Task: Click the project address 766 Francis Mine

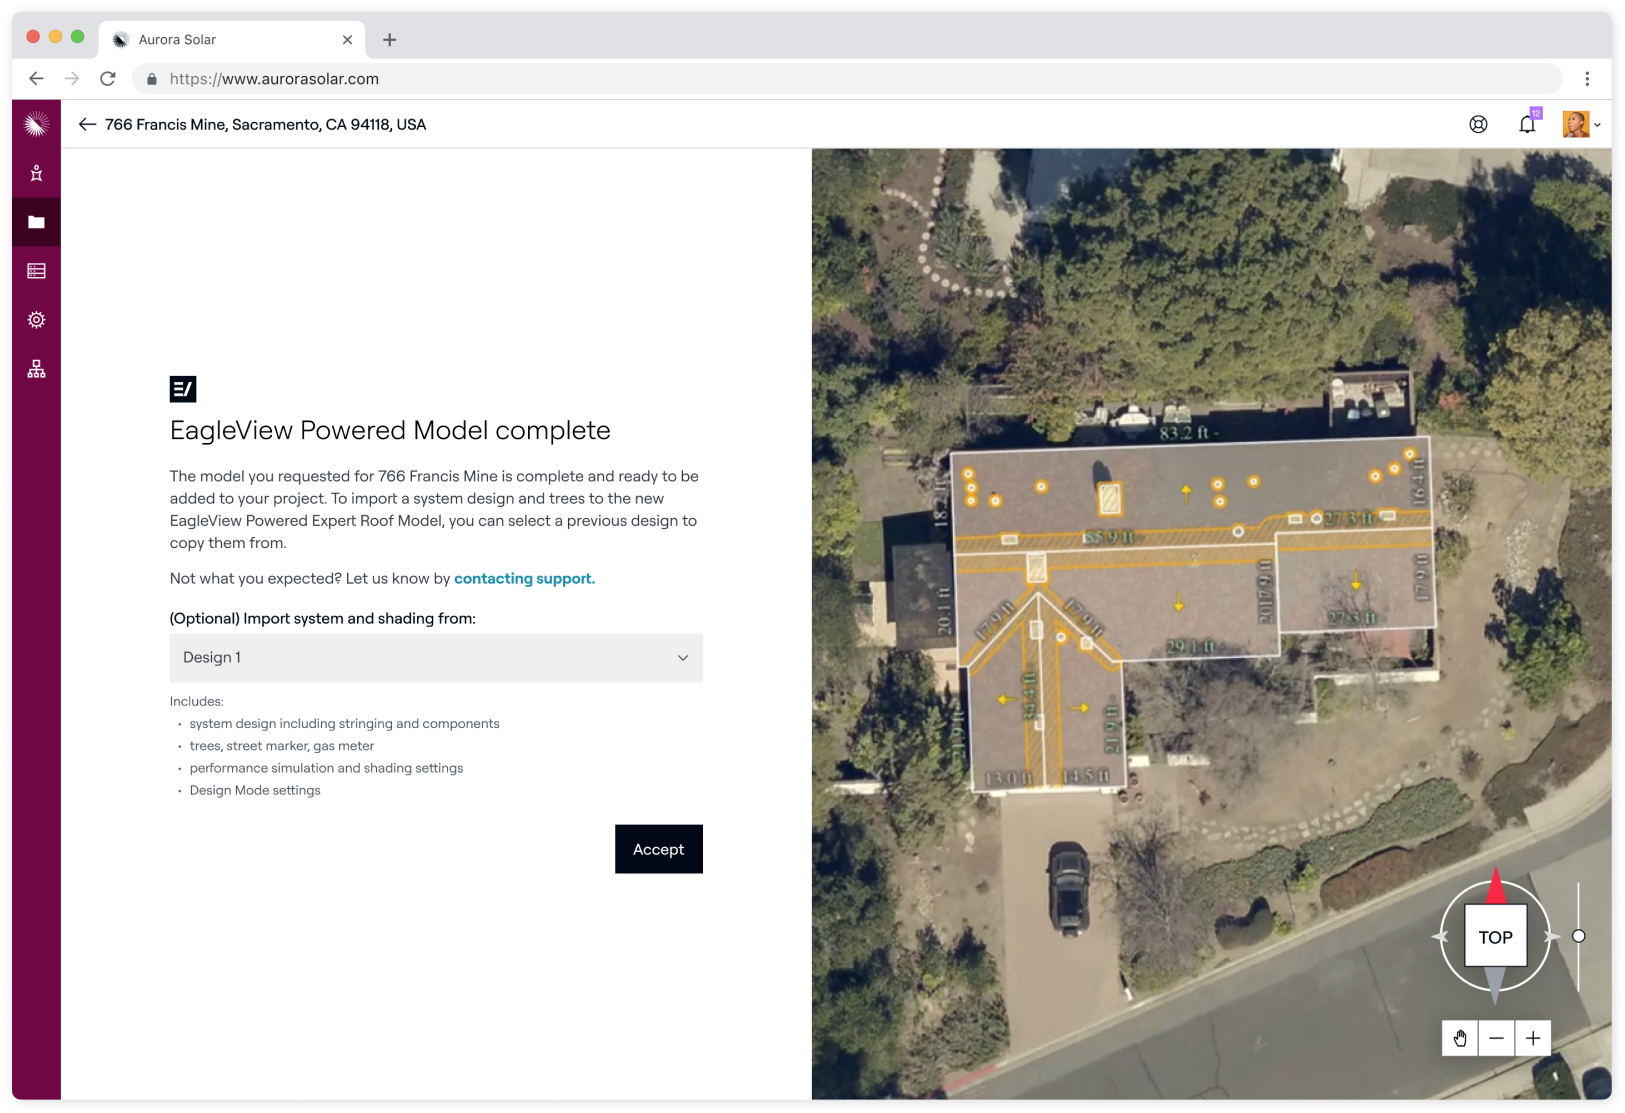Action: [x=265, y=124]
